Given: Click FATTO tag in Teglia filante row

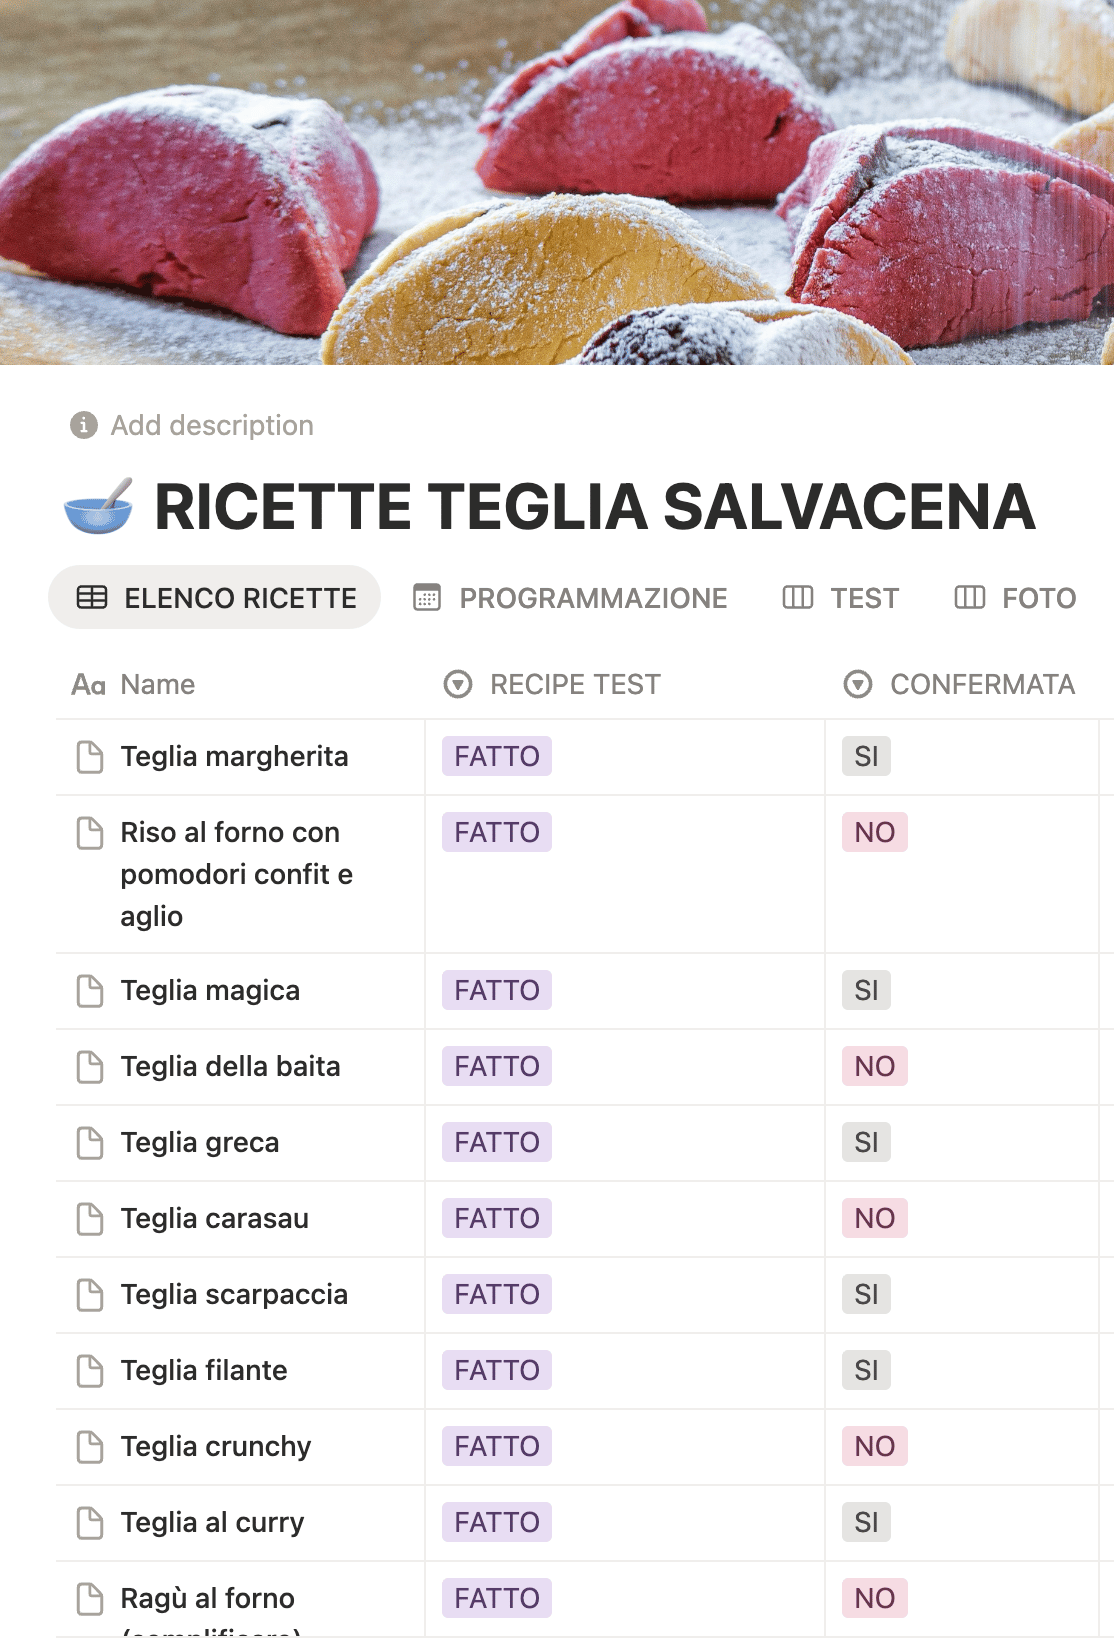Looking at the screenshot, I should (x=497, y=1371).
